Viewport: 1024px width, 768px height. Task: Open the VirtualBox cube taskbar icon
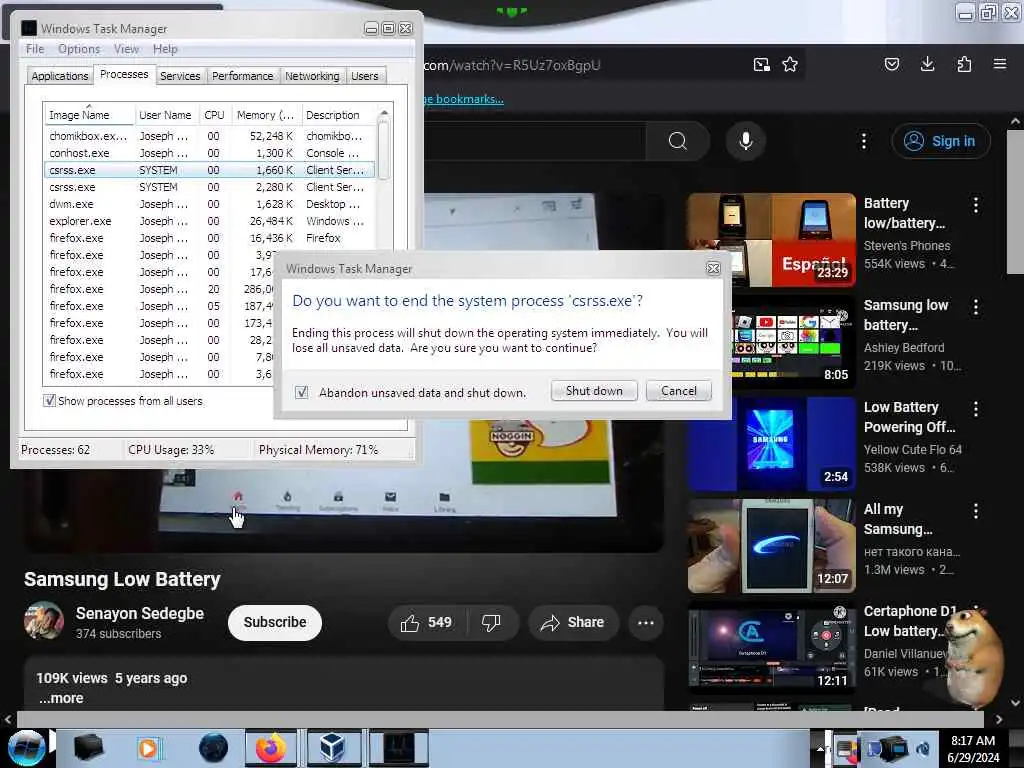(x=332, y=748)
